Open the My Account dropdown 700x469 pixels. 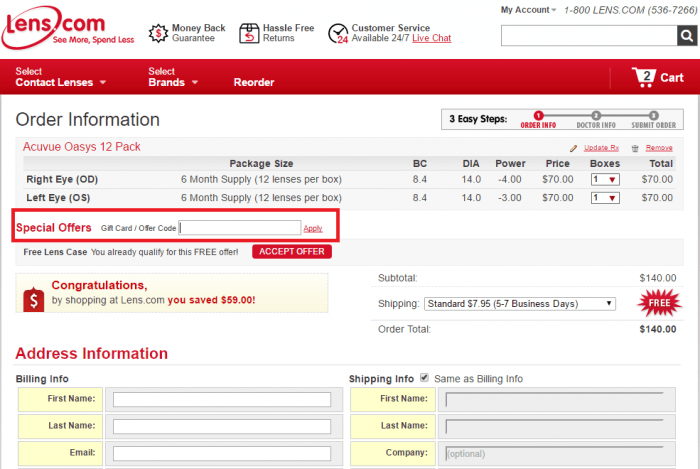pos(529,10)
